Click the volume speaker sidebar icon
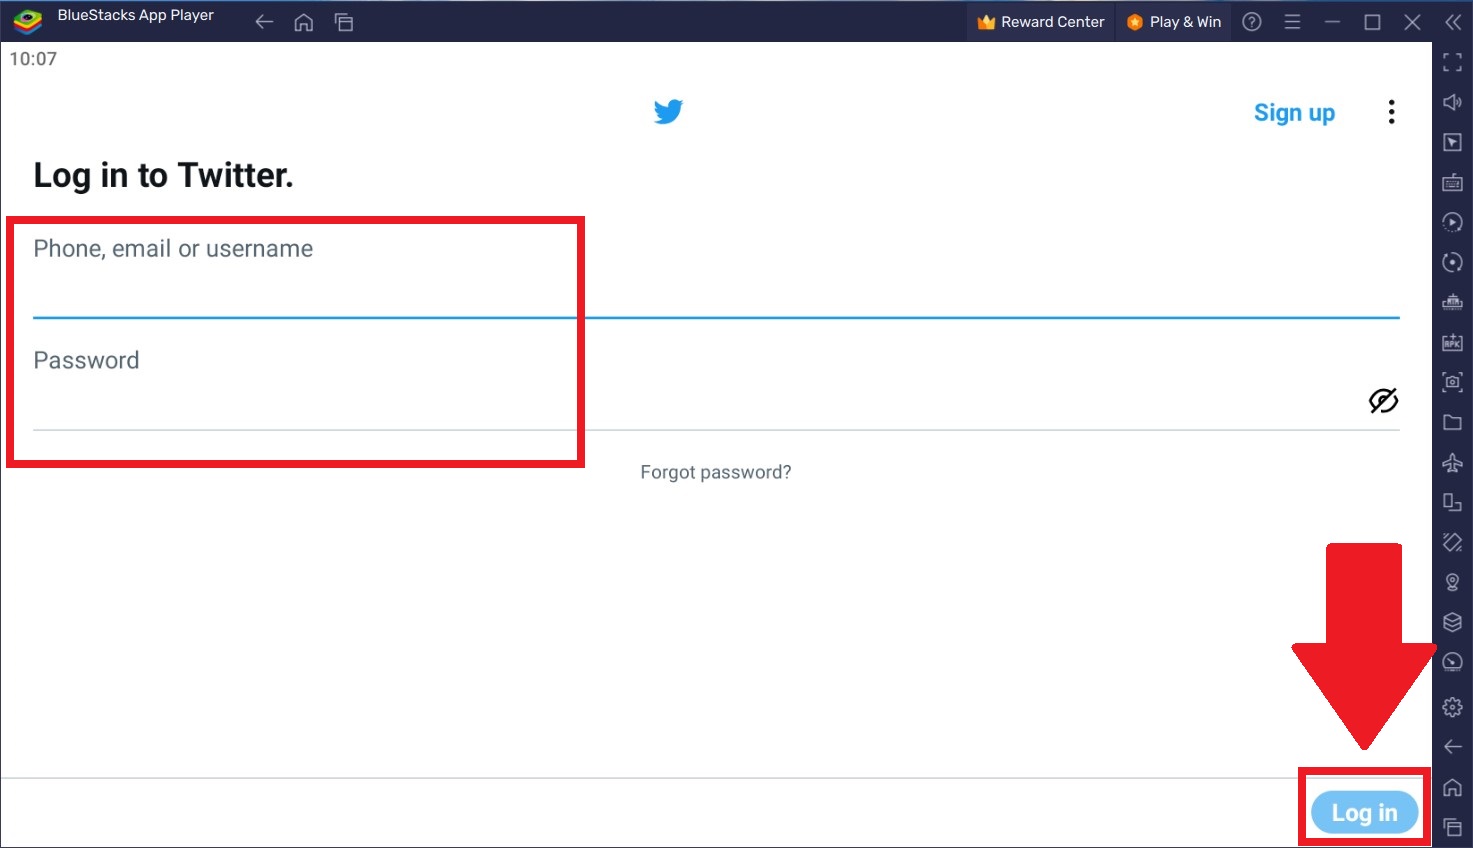This screenshot has width=1473, height=848. pos(1453,102)
